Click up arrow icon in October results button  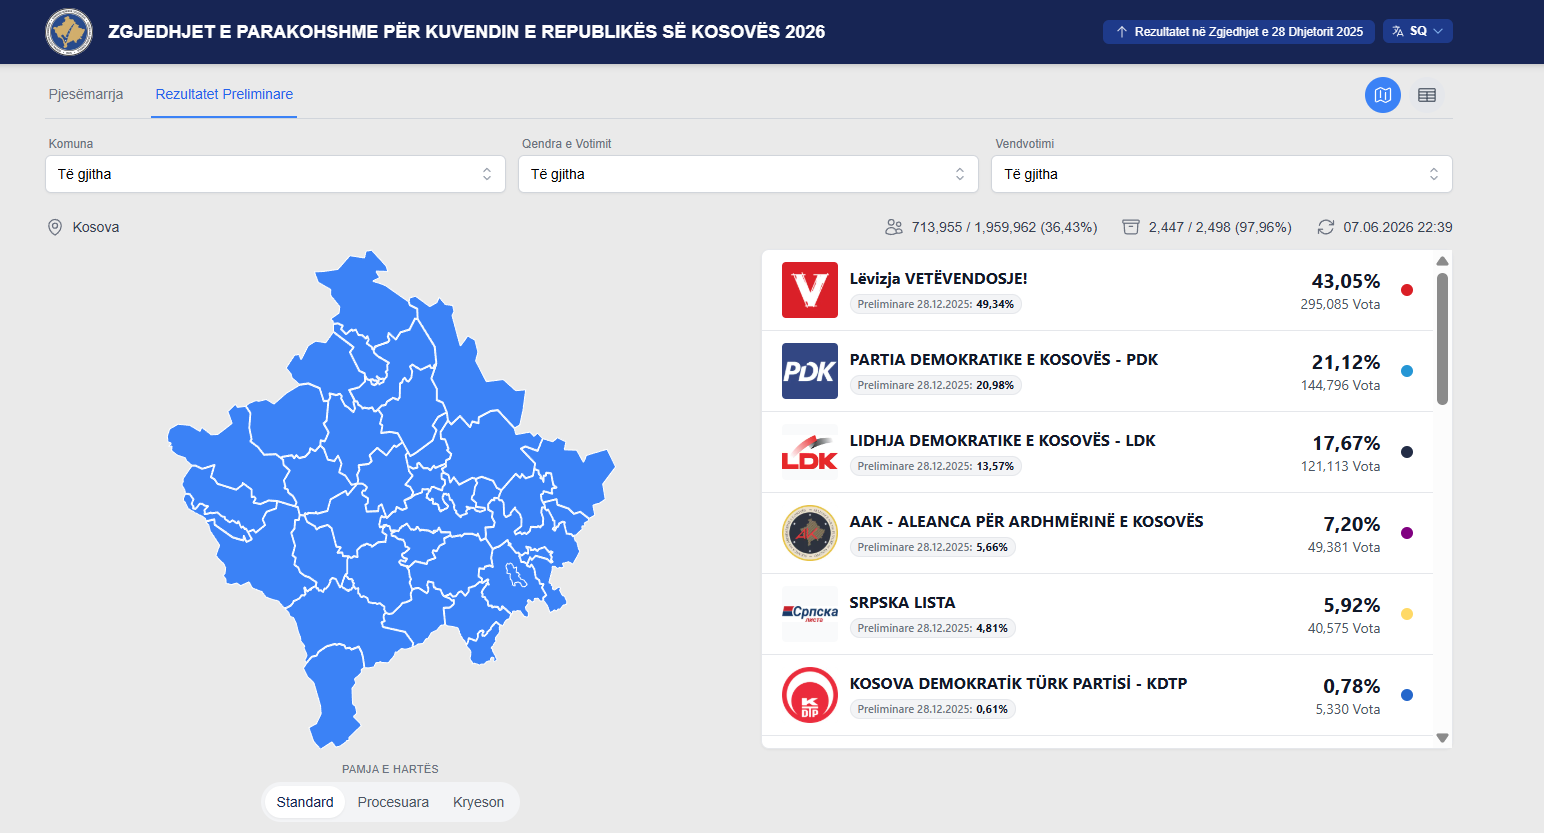coord(1122,32)
